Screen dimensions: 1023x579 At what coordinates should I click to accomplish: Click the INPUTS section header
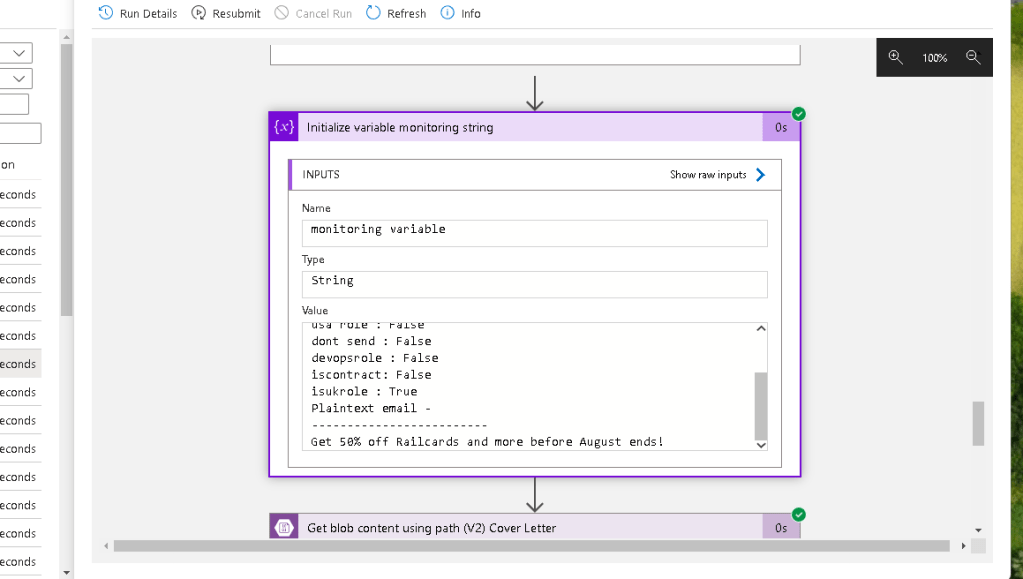point(534,175)
